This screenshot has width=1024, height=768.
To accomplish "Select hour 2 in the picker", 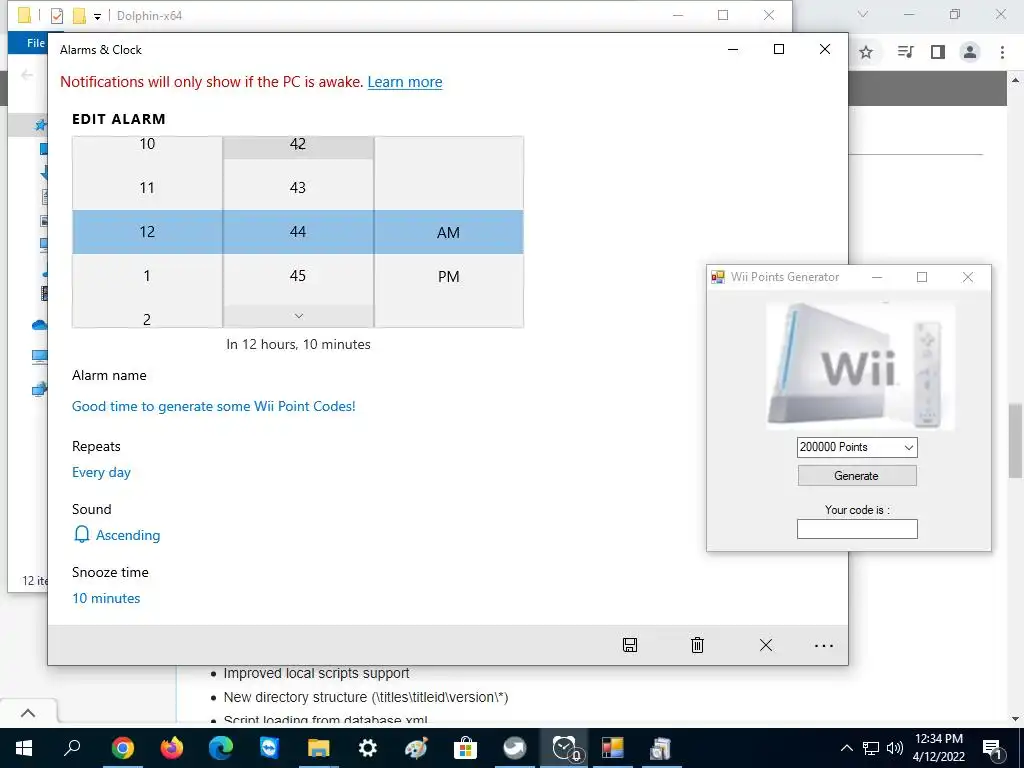I will pyautogui.click(x=147, y=319).
